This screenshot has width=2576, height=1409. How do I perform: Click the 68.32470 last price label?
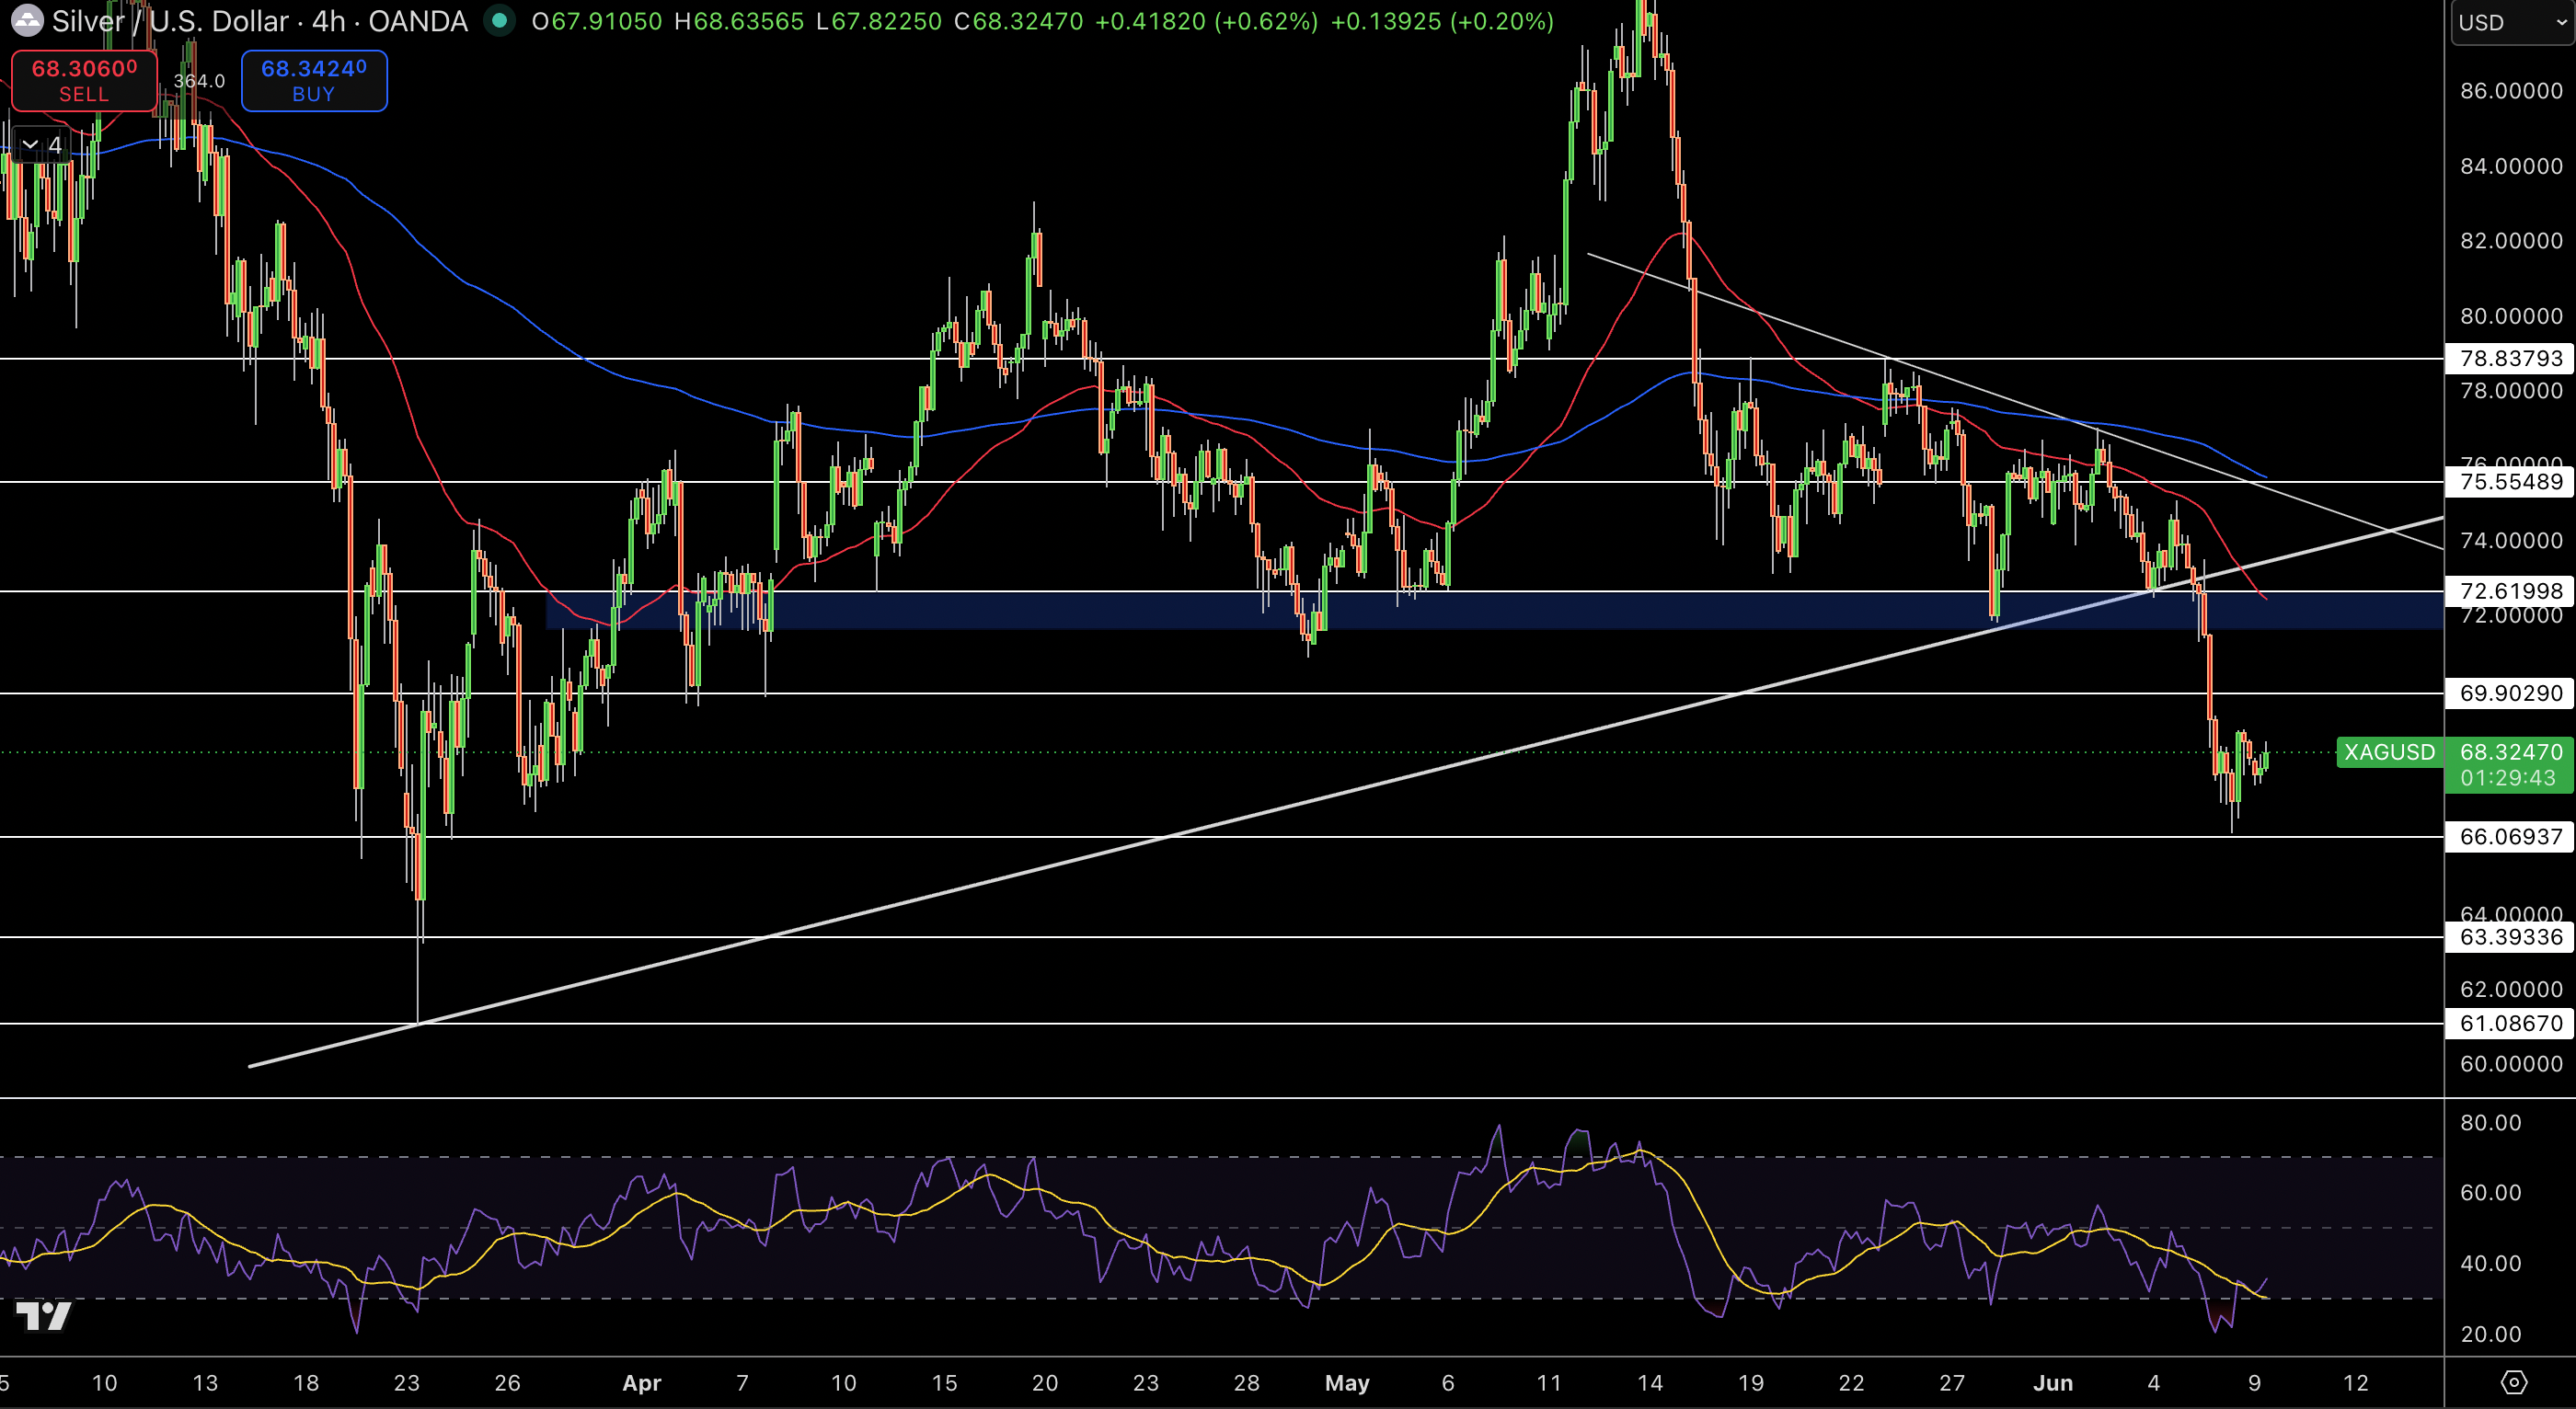(x=2510, y=752)
